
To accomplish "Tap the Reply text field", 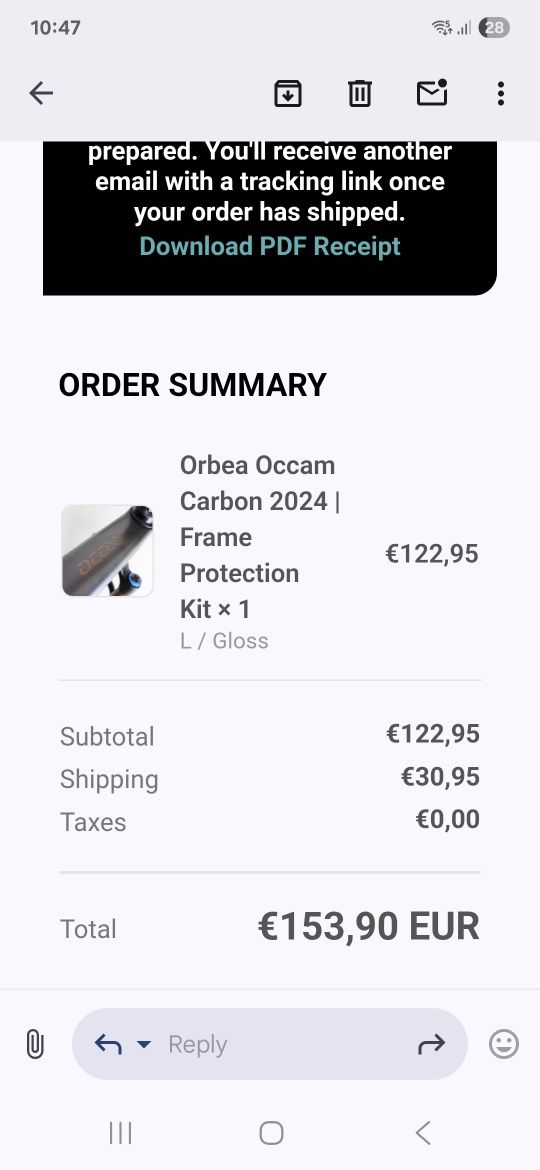I will 270,1044.
